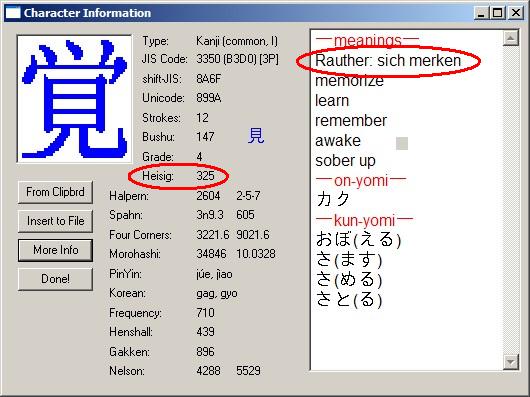The image size is (530, 397).
Task: Click the Henshall value 439
Action: (x=205, y=332)
